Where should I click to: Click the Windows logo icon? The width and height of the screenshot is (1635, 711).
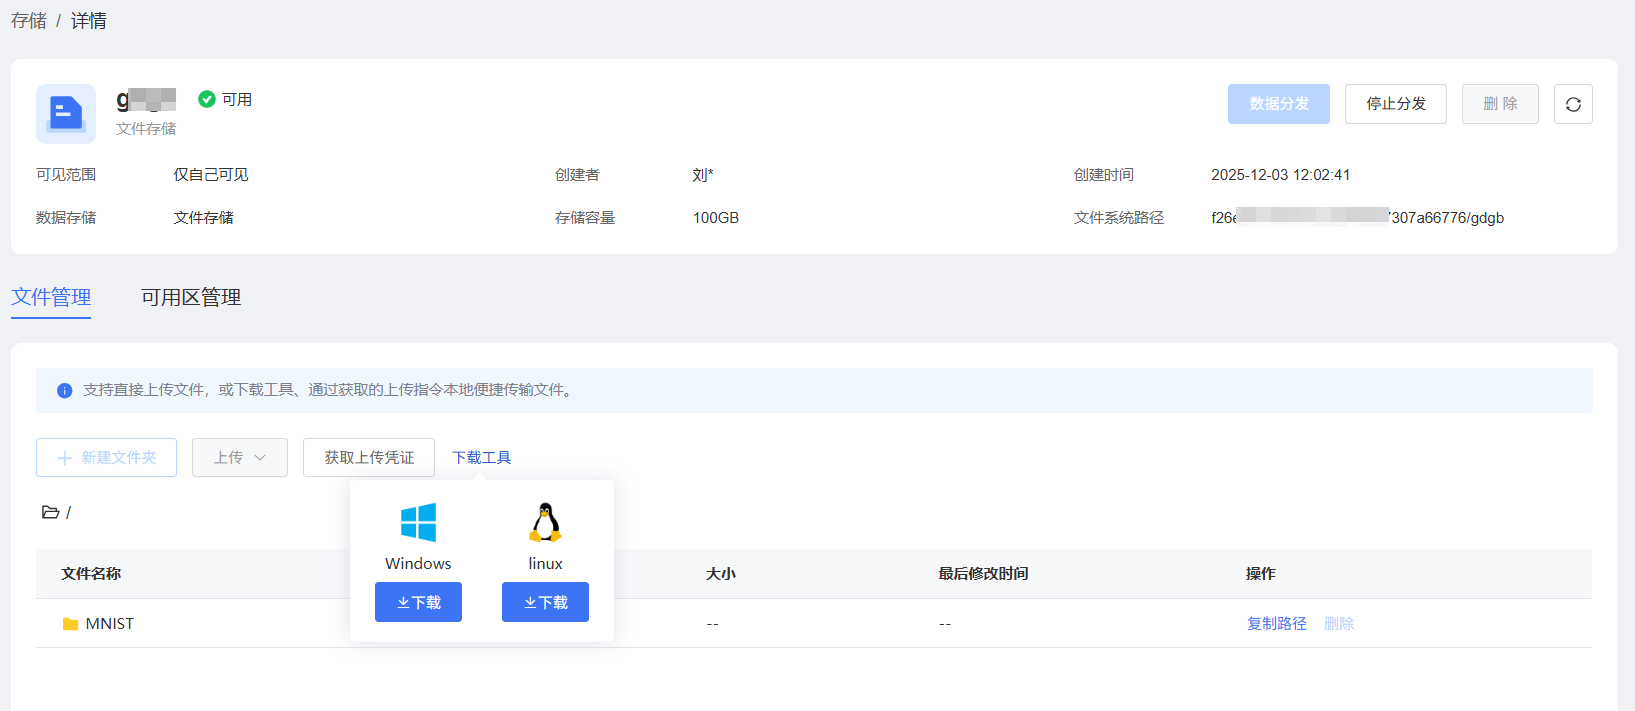tap(418, 523)
